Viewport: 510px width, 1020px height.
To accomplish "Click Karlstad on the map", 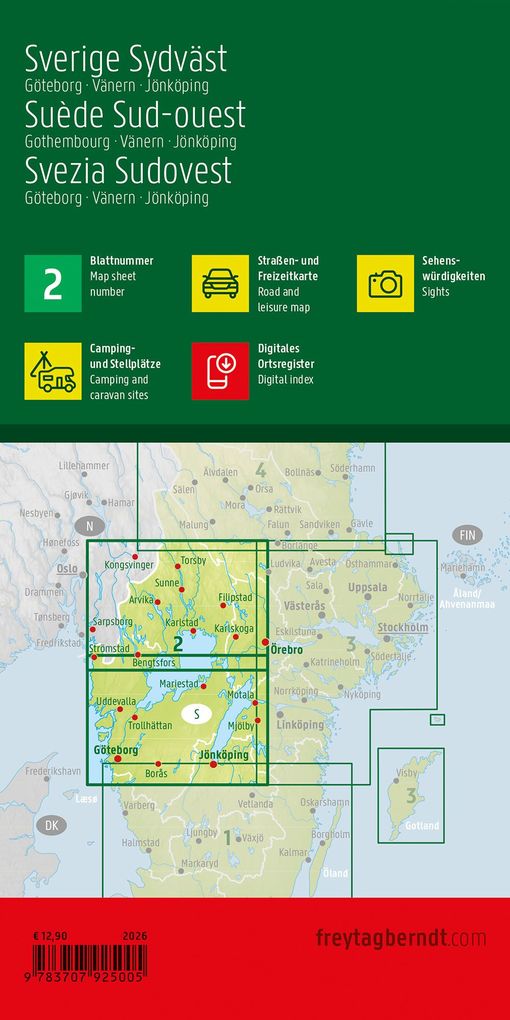I will coord(182,623).
